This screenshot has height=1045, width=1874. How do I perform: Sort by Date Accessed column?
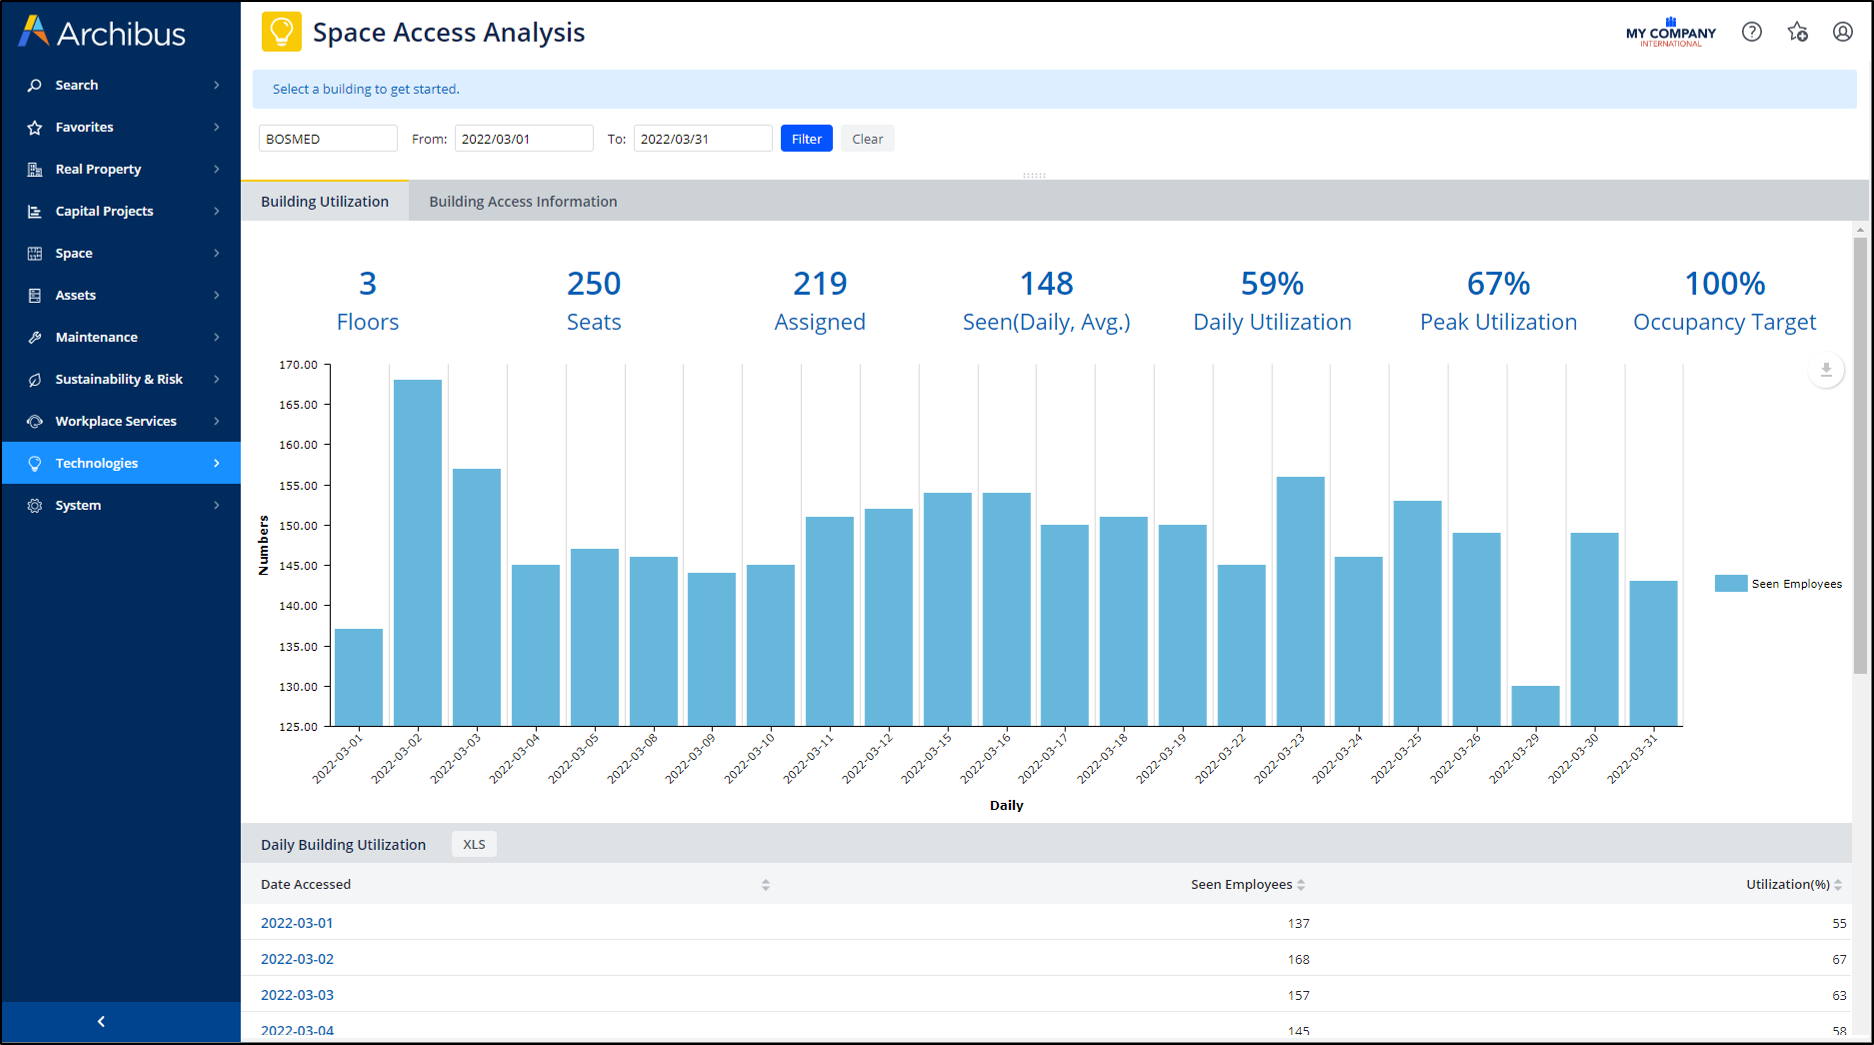[x=765, y=885]
